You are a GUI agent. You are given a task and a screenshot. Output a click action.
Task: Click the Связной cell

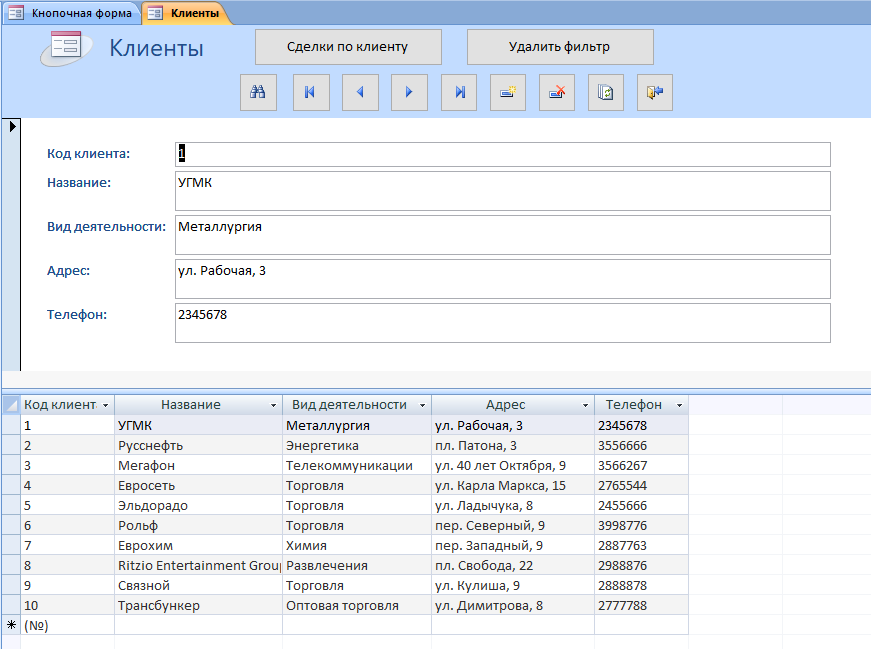pyautogui.click(x=198, y=586)
